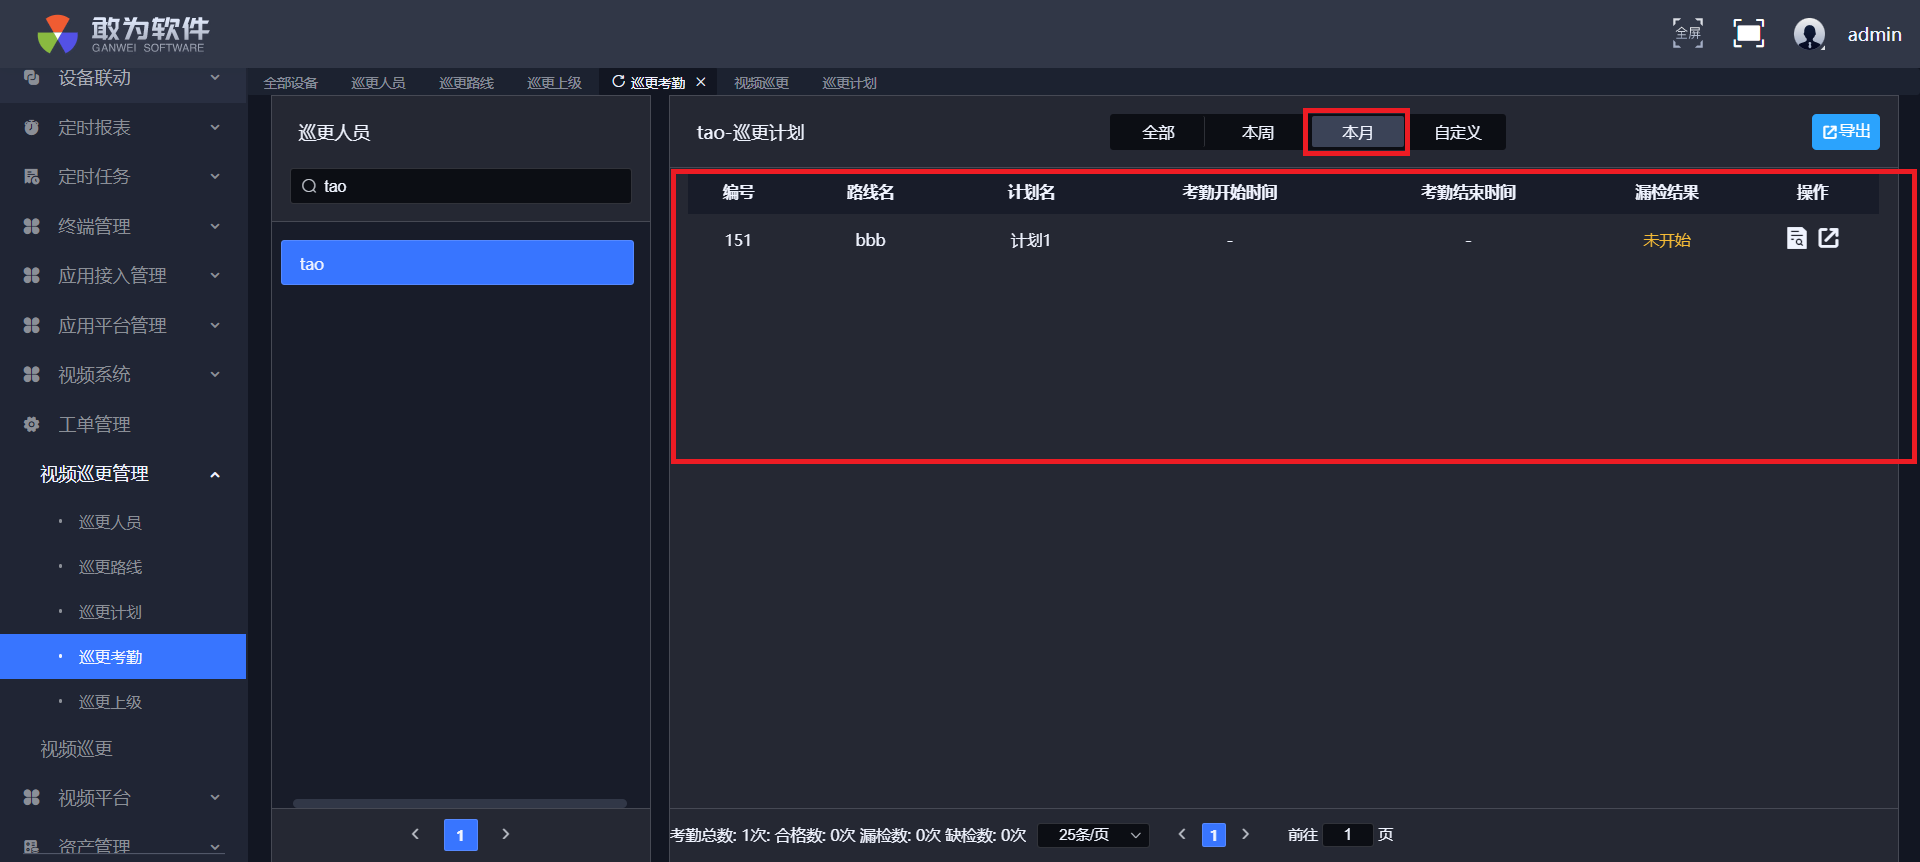The height and width of the screenshot is (862, 1920).
Task: Expand the 终端管理 menu
Action: pos(214,226)
